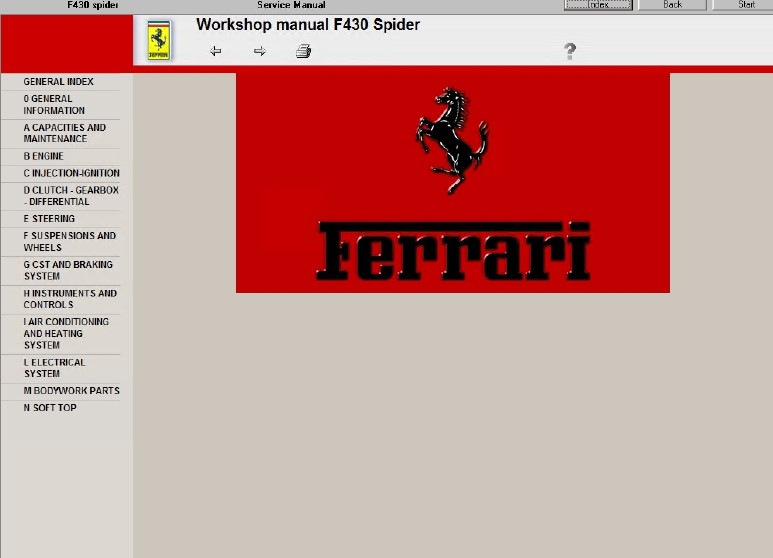The image size is (773, 558).
Task: Click the Index button
Action: (x=598, y=5)
